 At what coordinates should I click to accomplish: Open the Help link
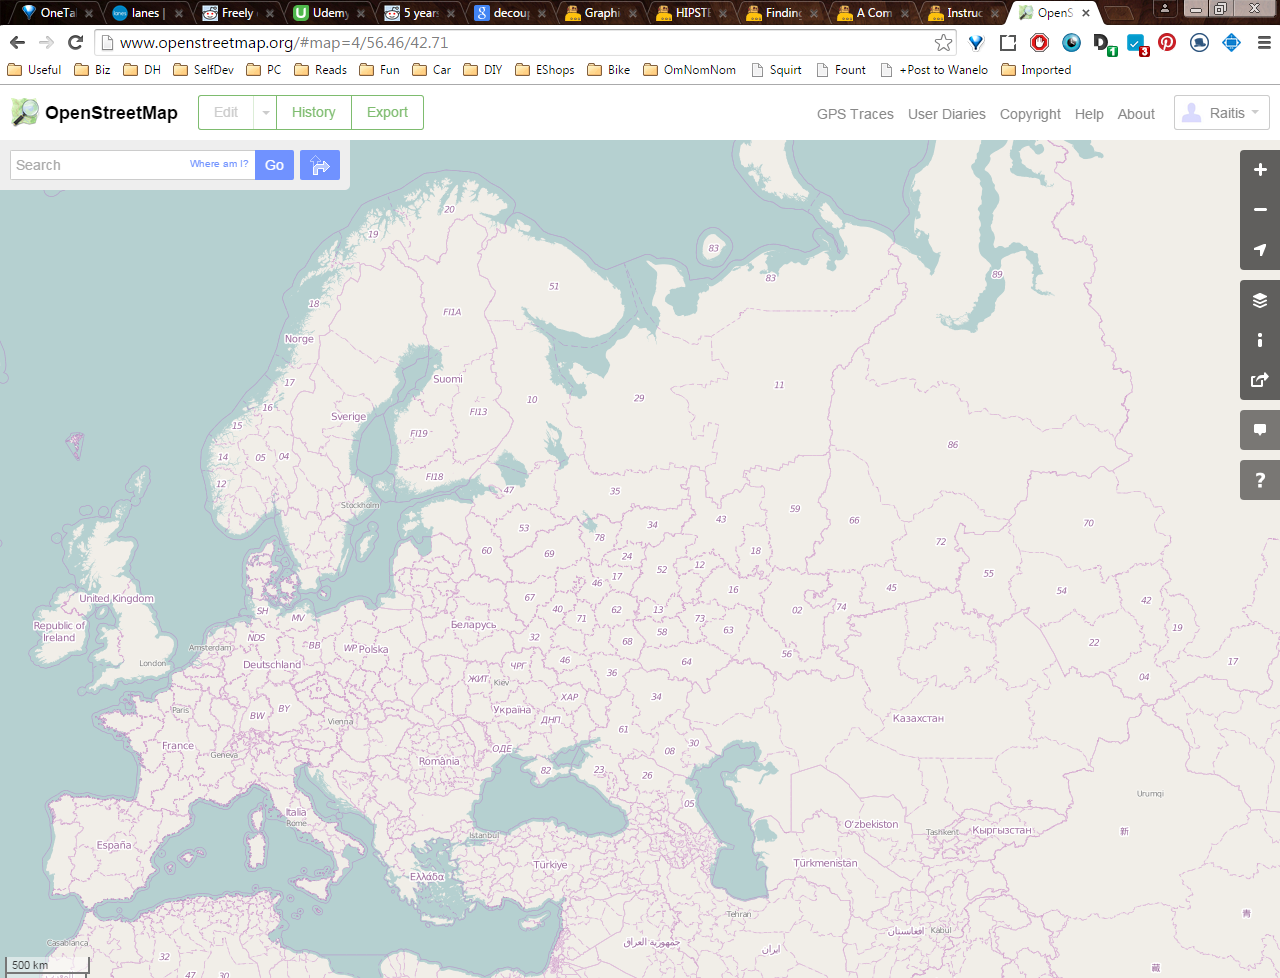pos(1089,114)
